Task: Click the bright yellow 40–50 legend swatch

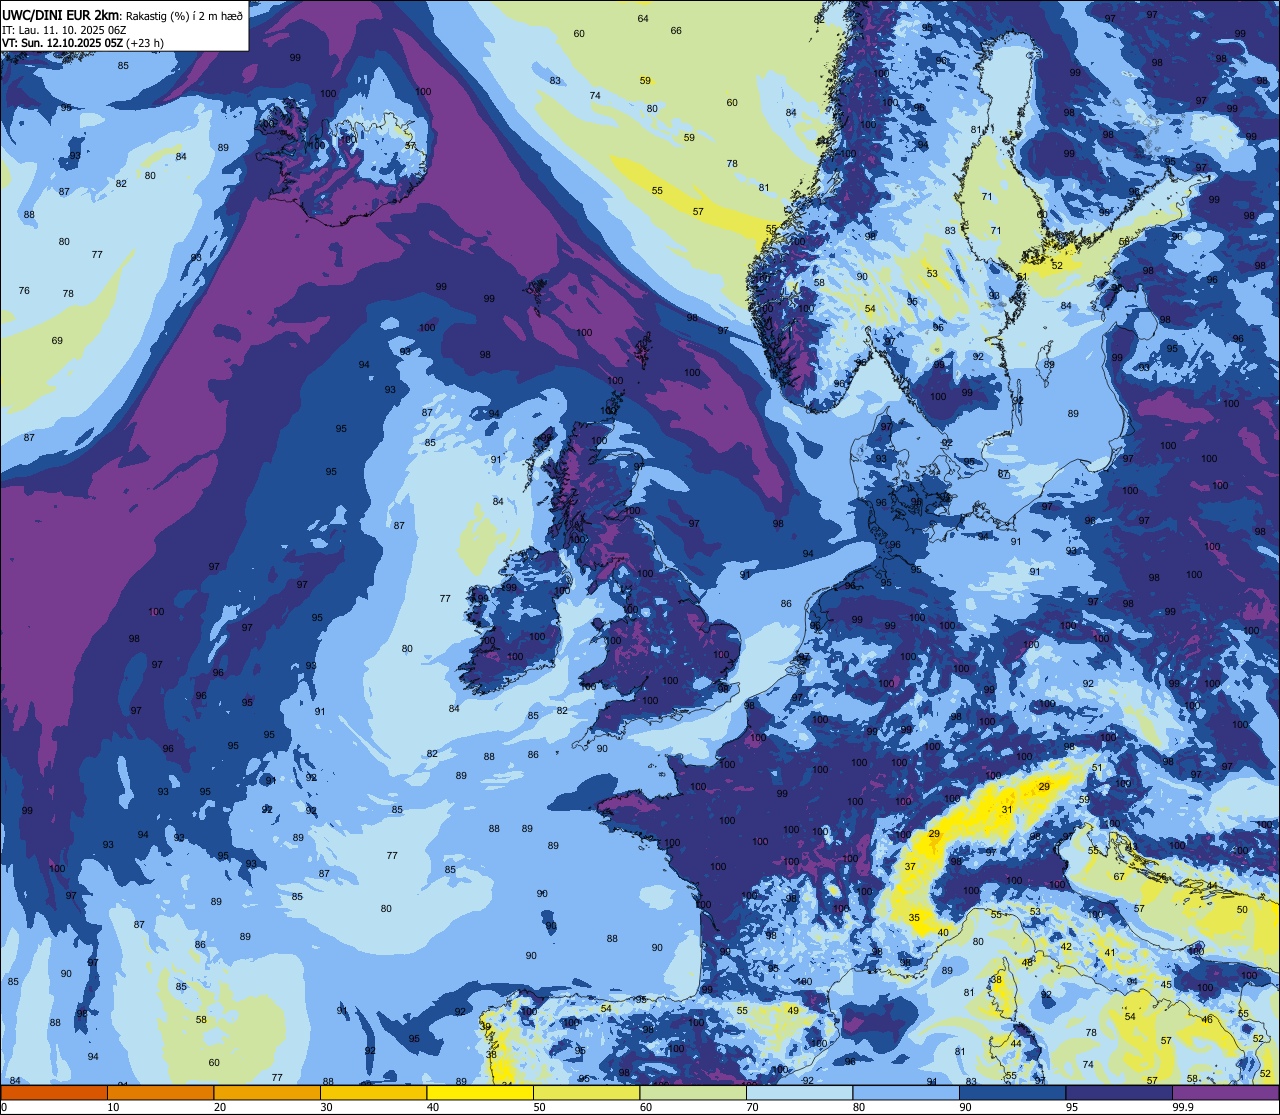Action: click(x=480, y=1093)
